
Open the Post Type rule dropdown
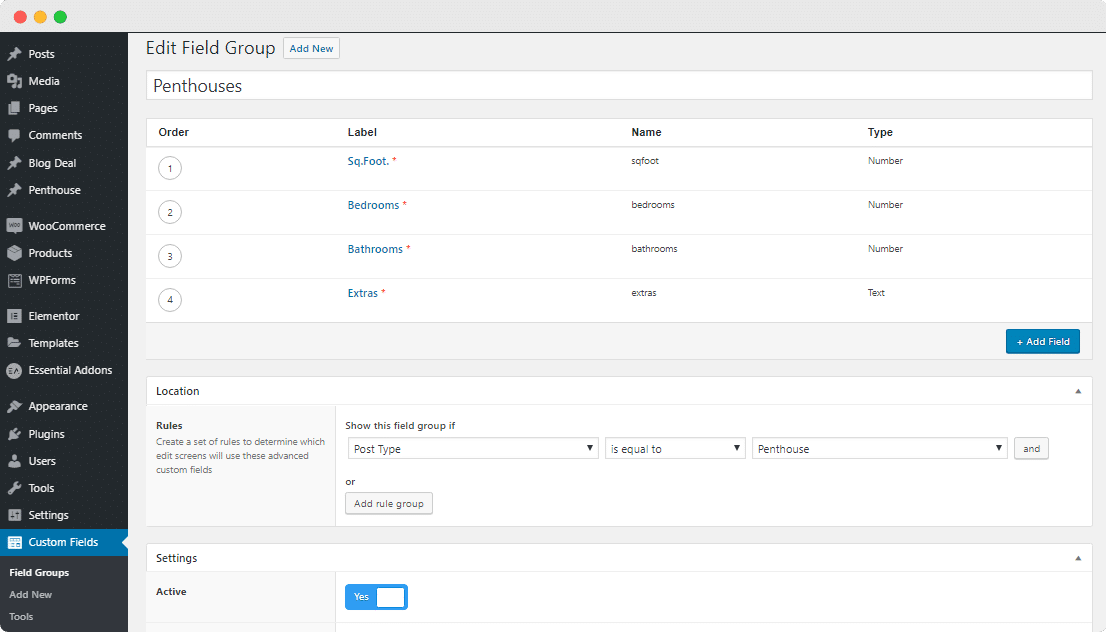(472, 448)
